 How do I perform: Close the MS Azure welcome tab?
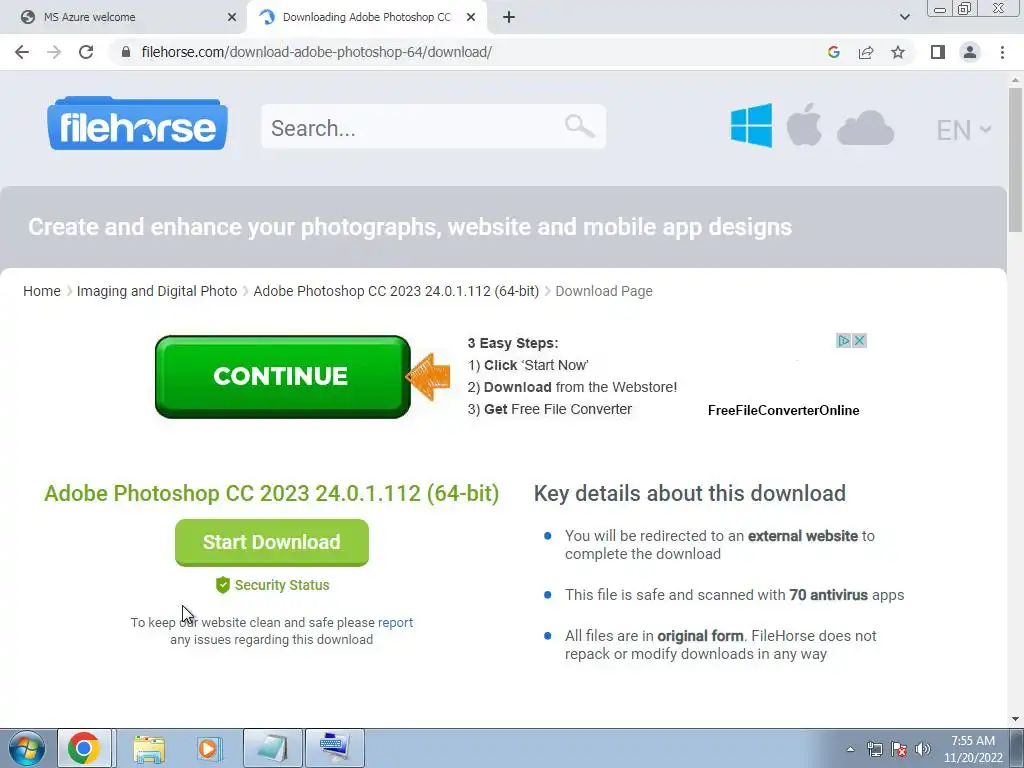pyautogui.click(x=232, y=17)
